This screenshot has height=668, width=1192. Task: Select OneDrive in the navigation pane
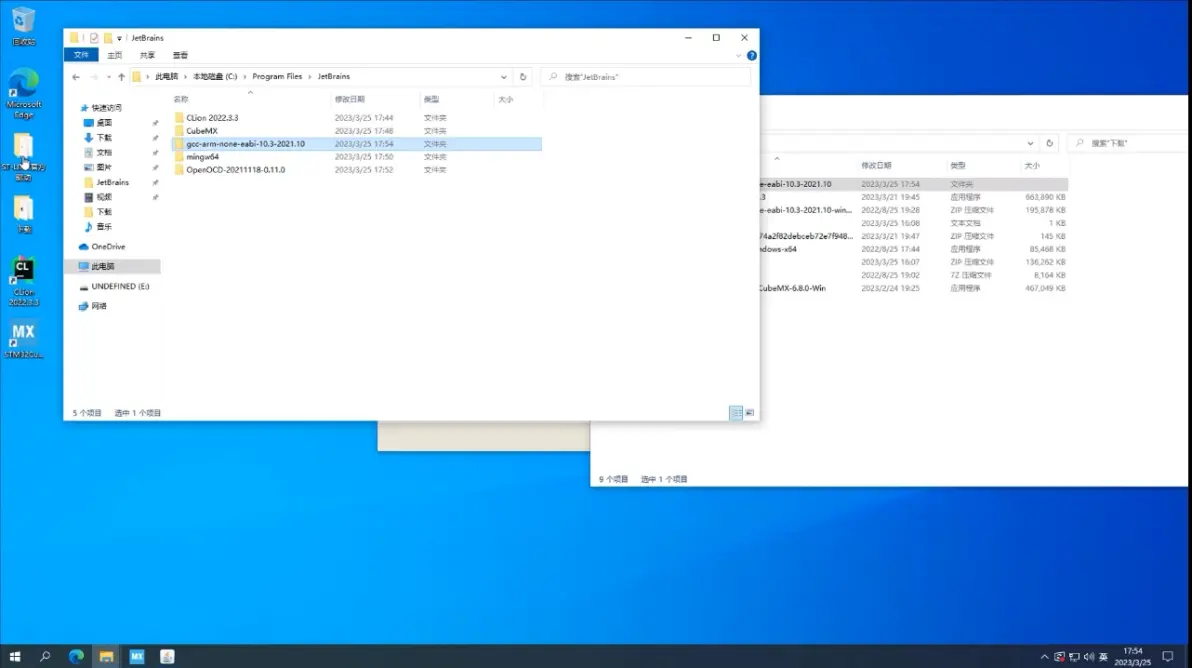tap(108, 246)
